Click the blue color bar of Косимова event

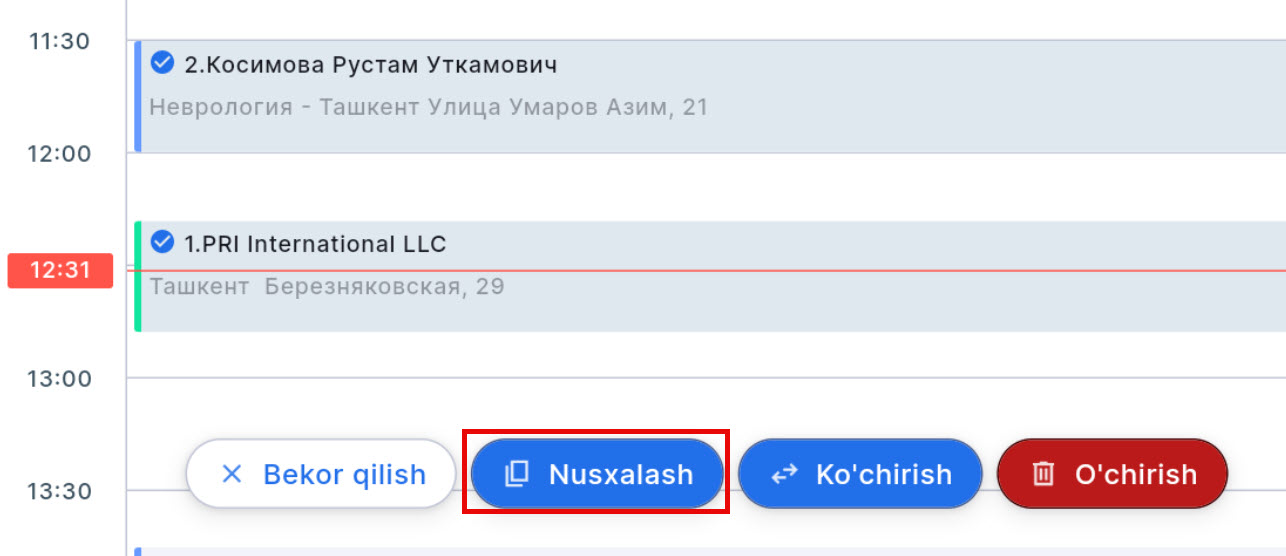[138, 97]
